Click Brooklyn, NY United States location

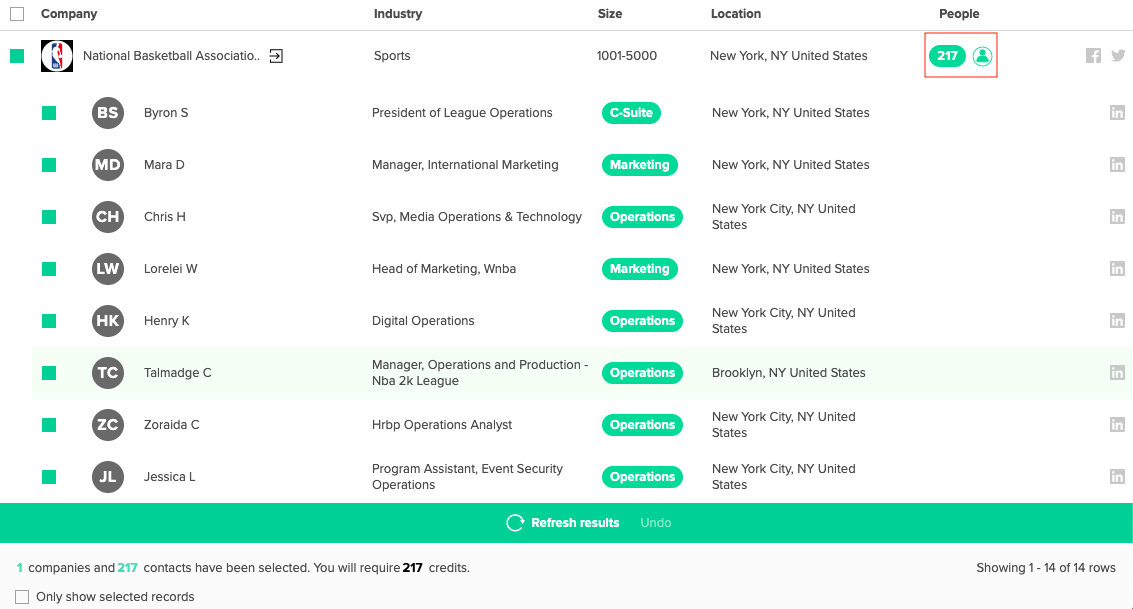click(x=788, y=373)
